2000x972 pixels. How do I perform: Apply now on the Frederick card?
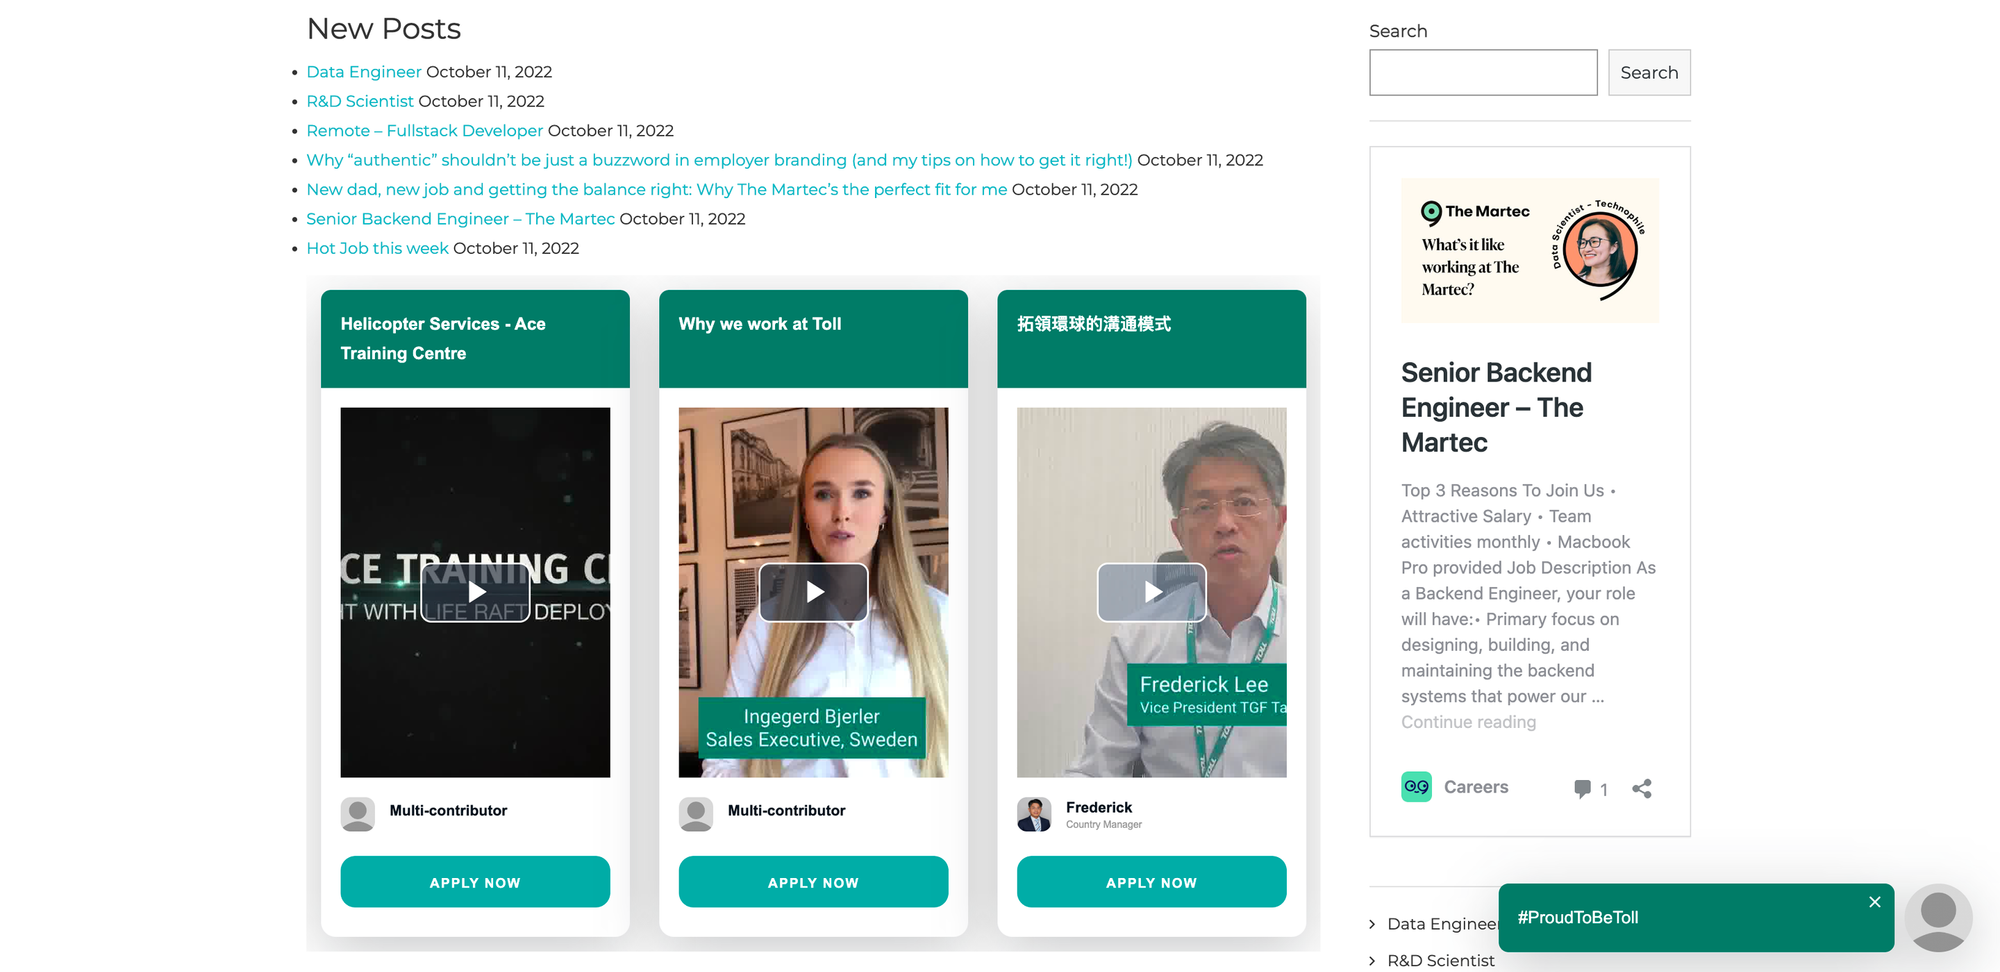pos(1151,882)
